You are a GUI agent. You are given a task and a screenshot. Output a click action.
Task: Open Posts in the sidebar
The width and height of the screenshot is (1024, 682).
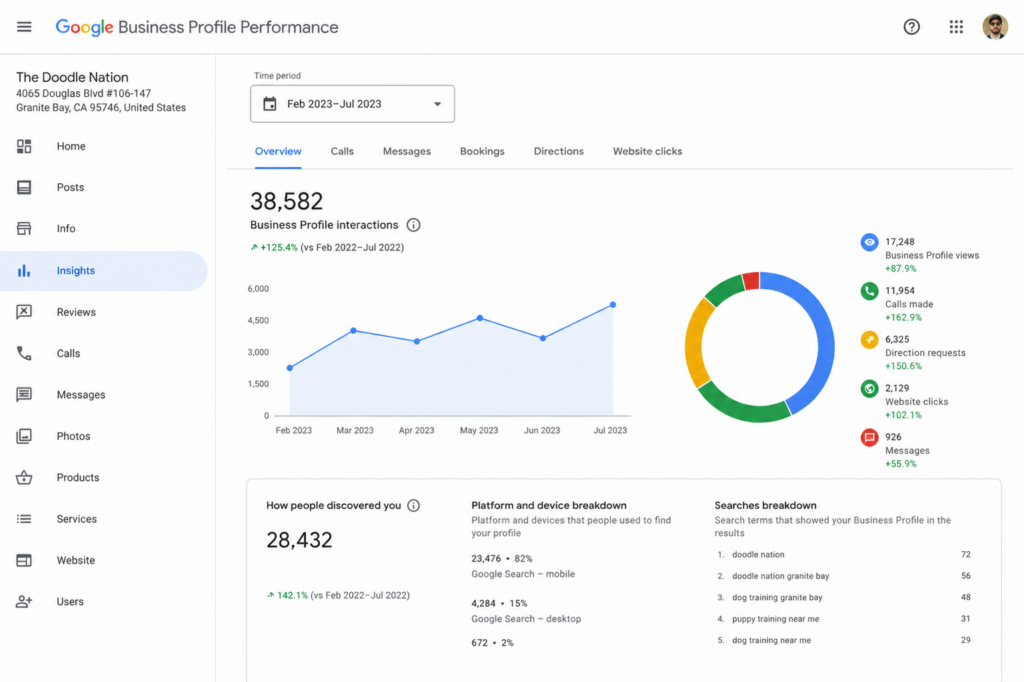coord(104,187)
